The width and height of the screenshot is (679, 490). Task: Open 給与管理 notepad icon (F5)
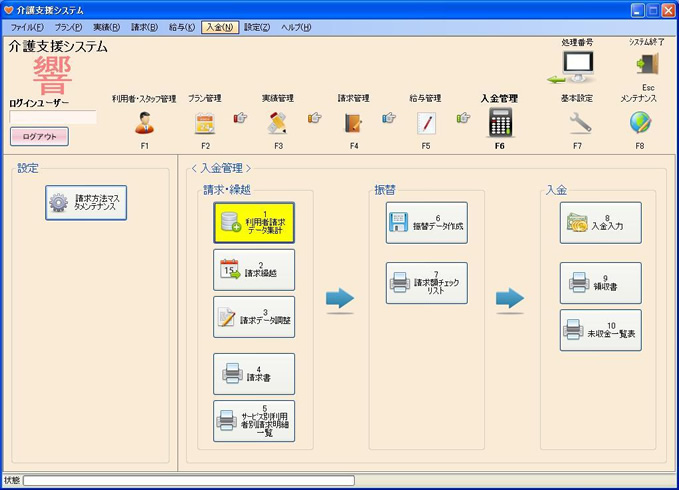click(425, 123)
